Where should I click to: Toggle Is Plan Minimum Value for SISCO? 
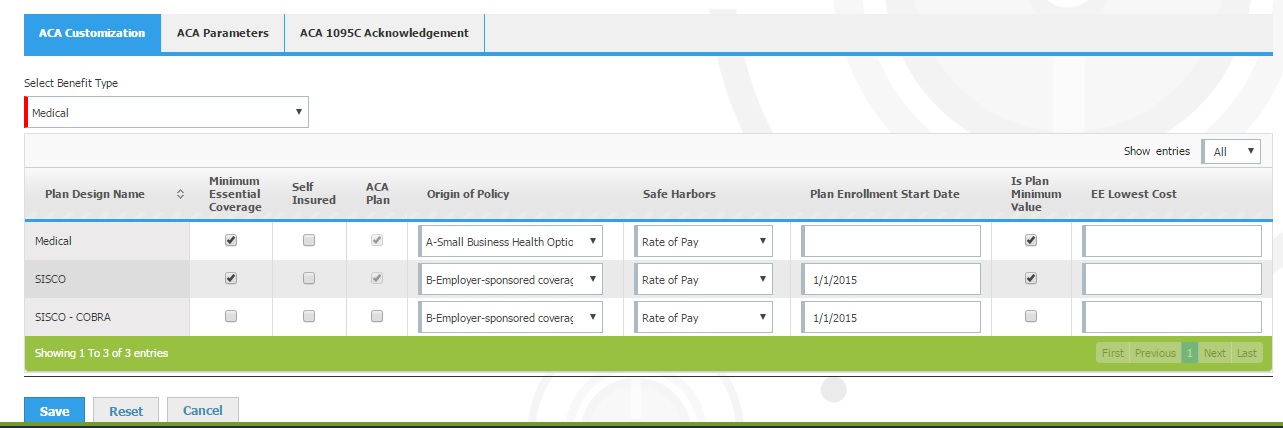pyautogui.click(x=1031, y=279)
